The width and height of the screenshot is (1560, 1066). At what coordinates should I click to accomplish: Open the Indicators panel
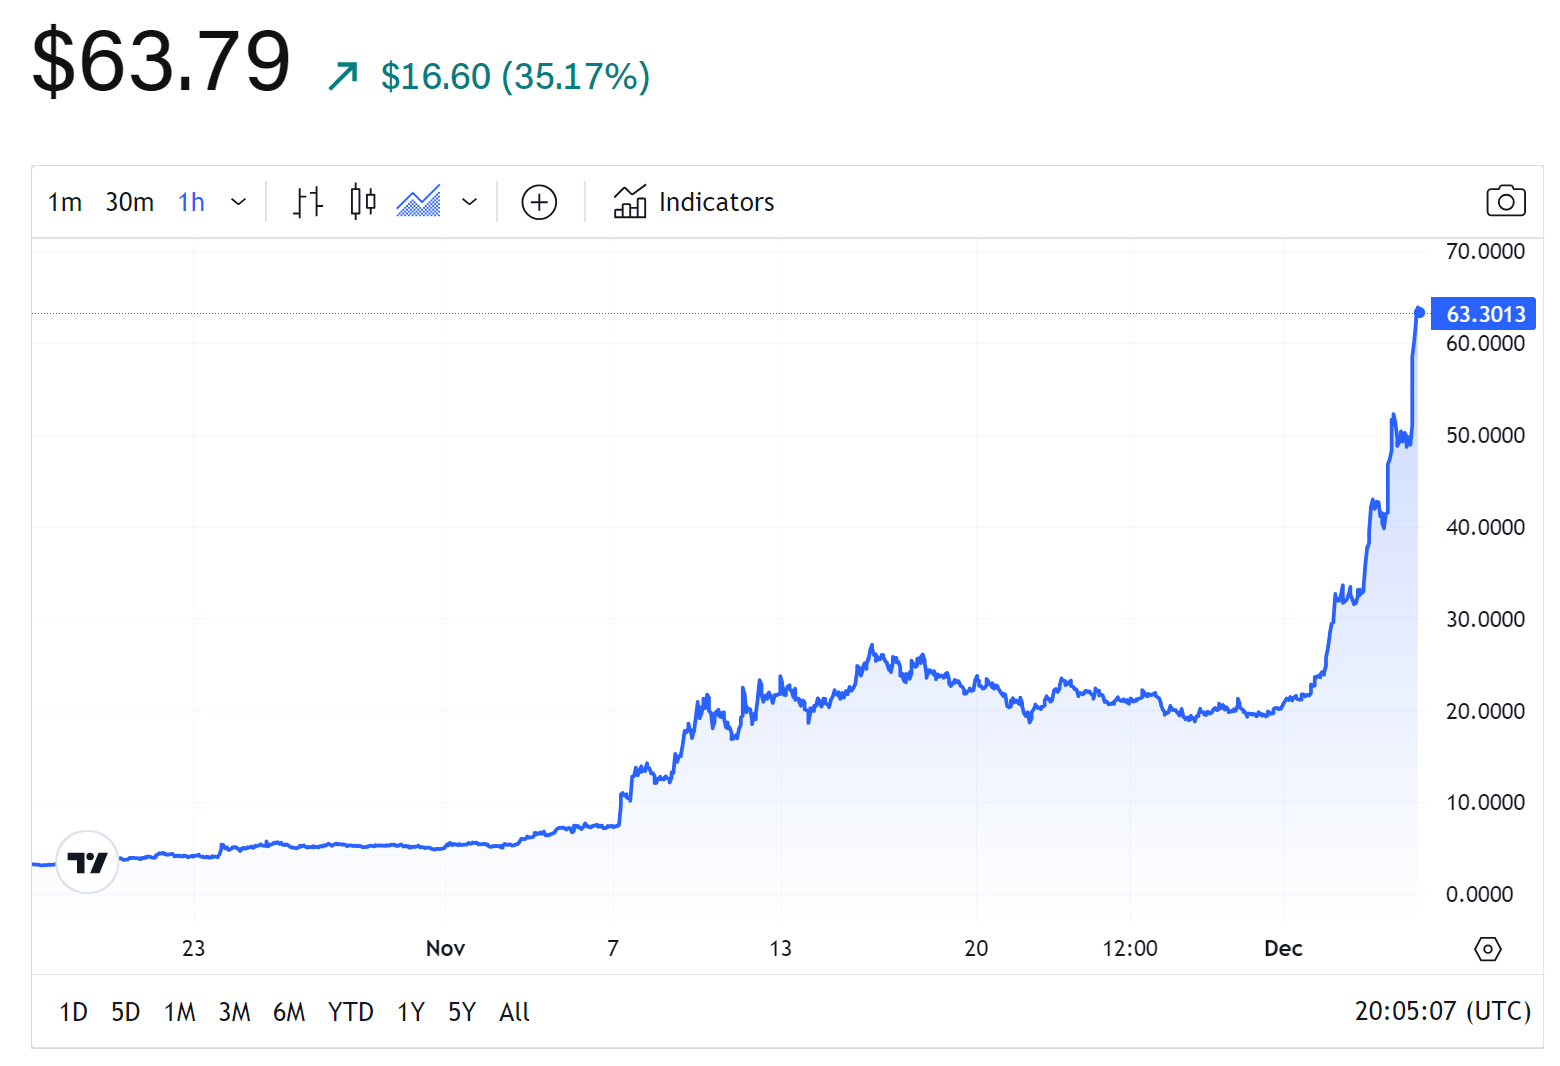click(694, 202)
